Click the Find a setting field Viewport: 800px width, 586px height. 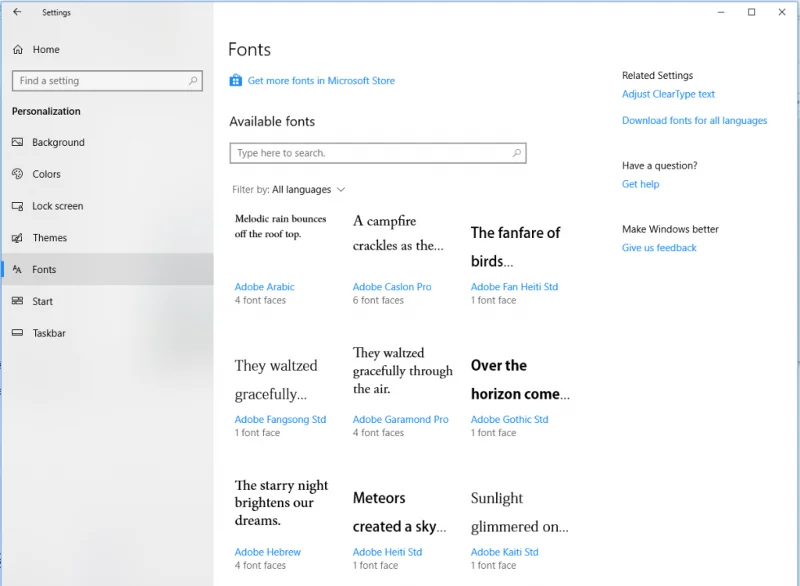(107, 81)
